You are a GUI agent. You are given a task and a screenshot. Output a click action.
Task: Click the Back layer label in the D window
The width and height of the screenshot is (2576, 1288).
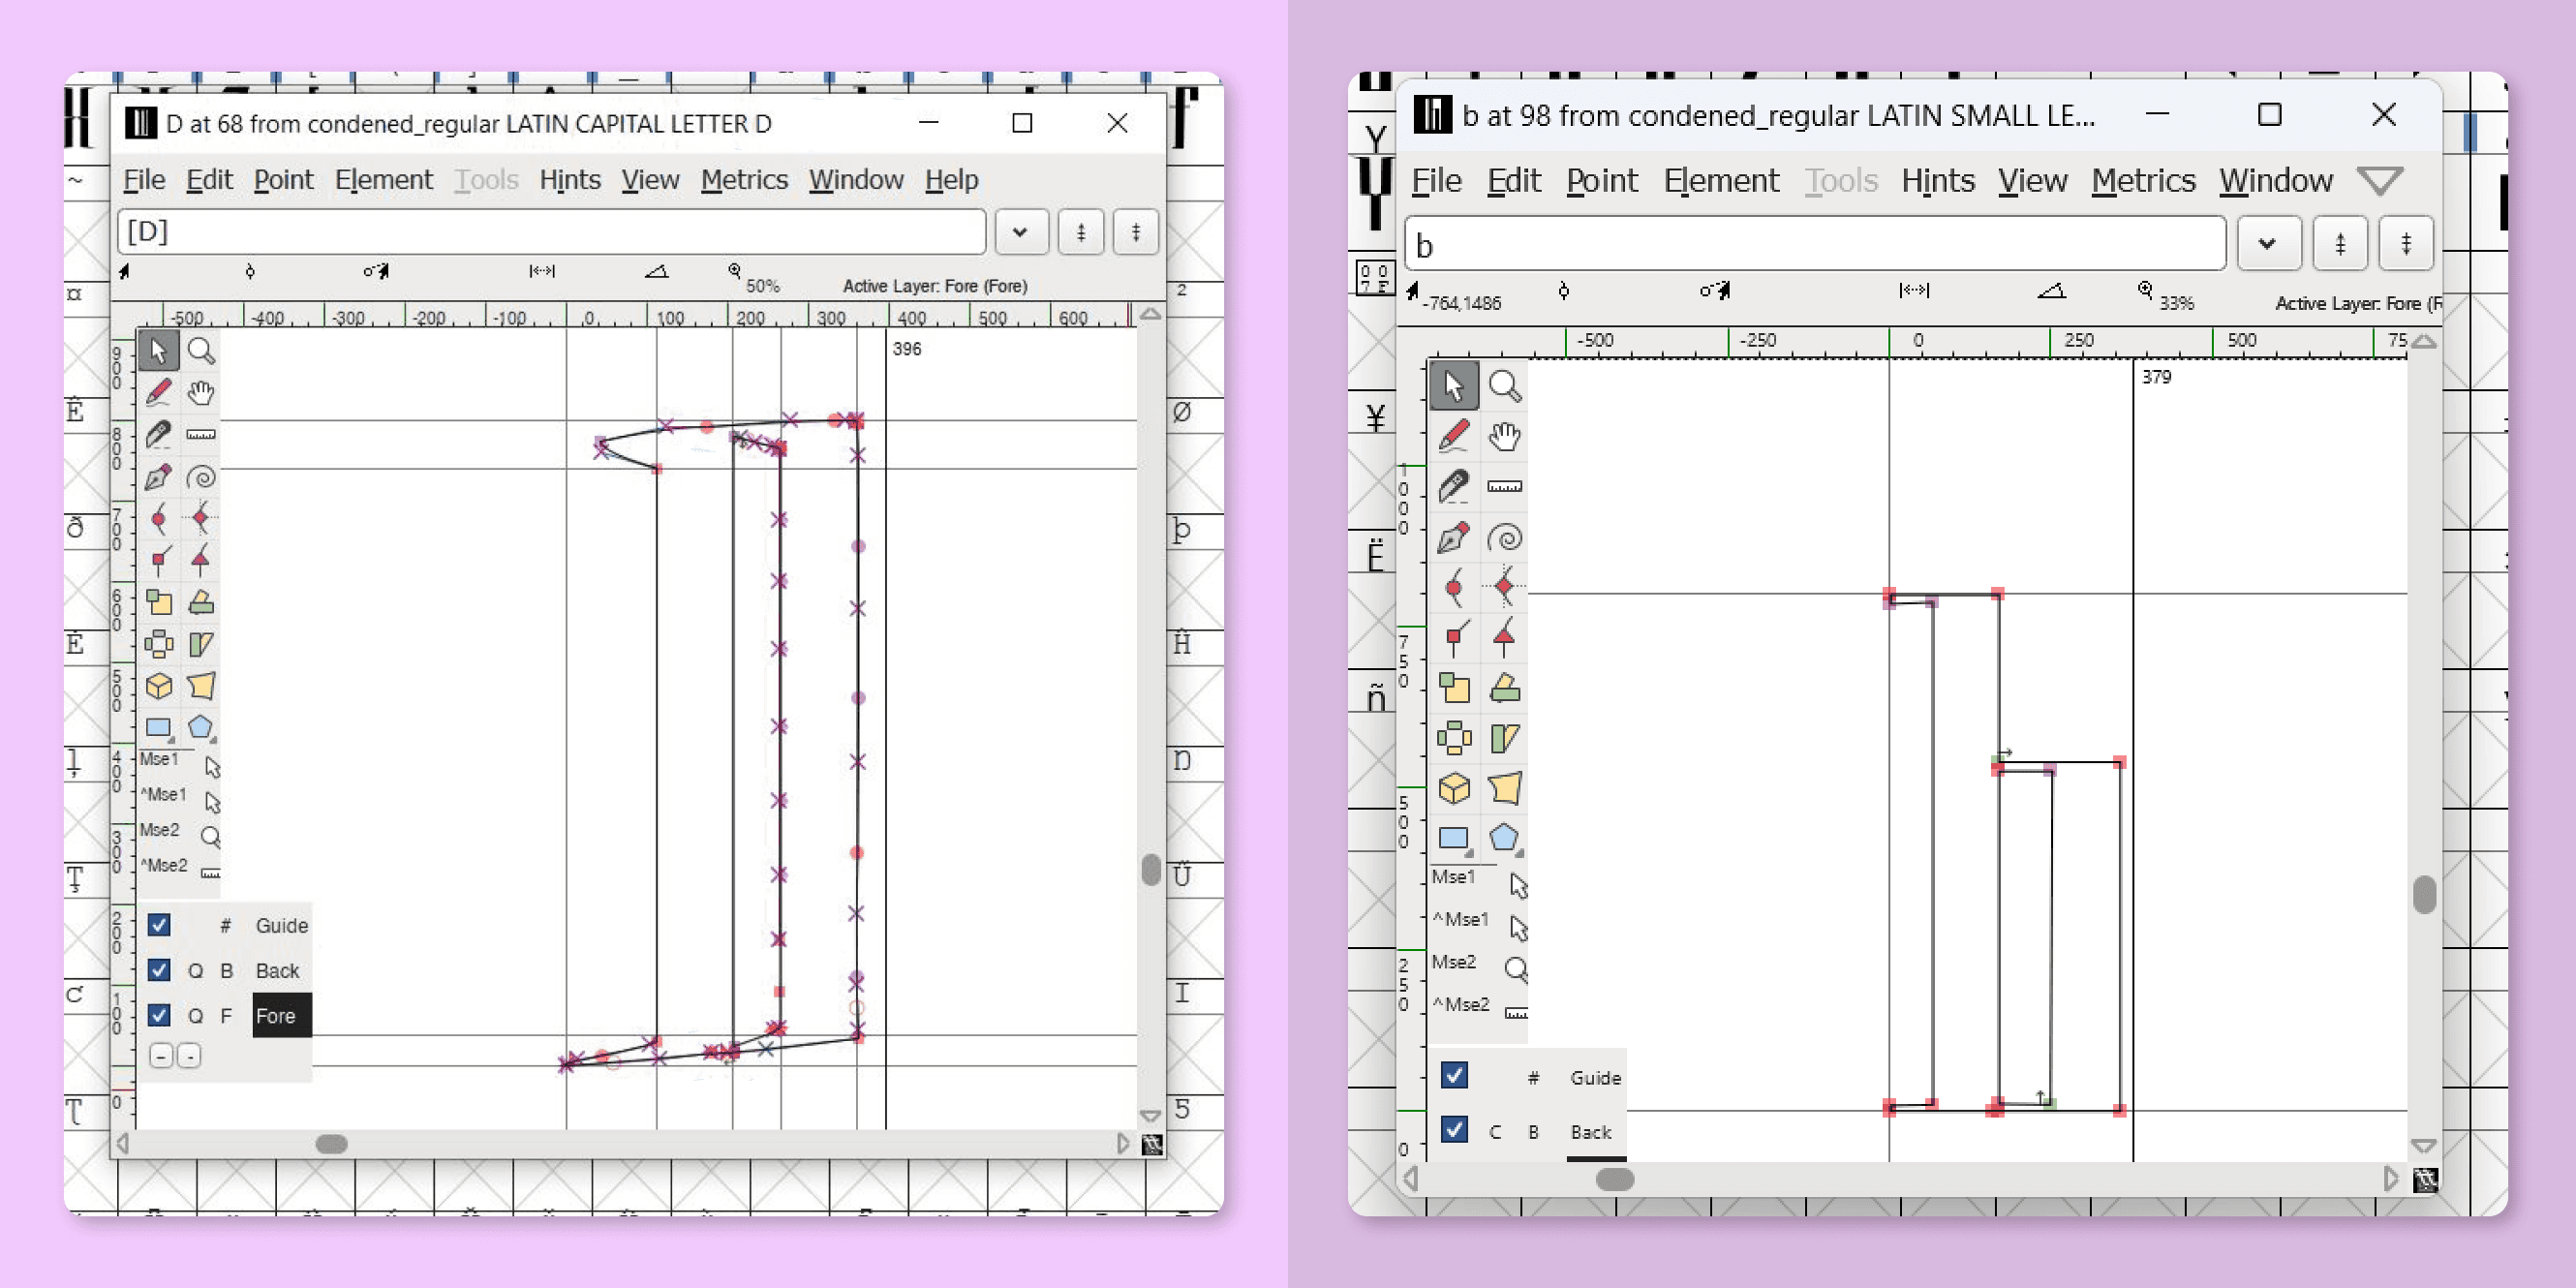[277, 970]
